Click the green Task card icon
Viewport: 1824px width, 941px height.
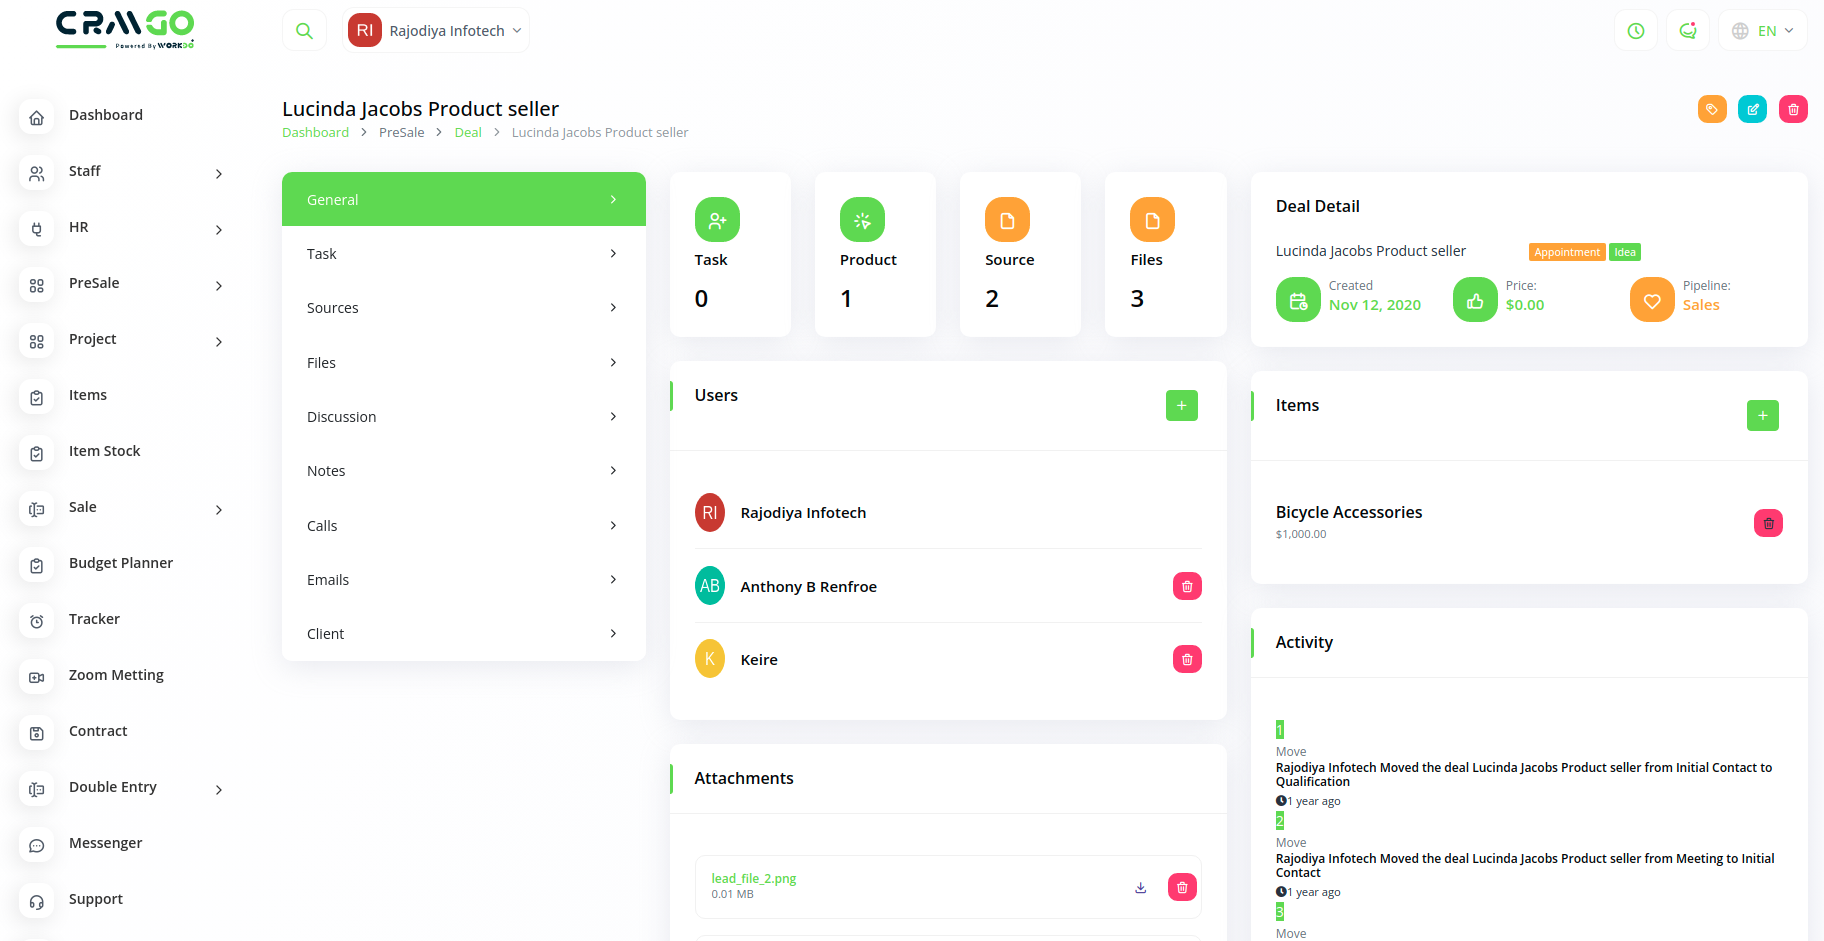point(717,220)
